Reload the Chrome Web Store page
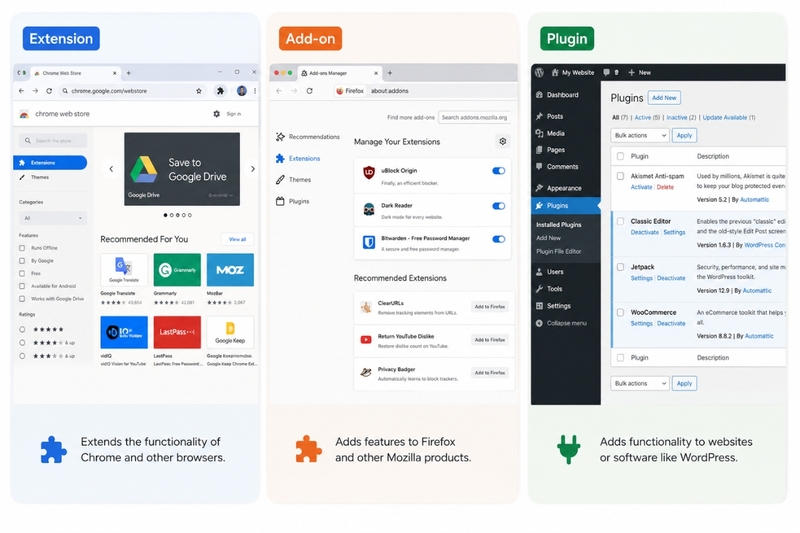This screenshot has height=533, width=800. click(x=49, y=91)
